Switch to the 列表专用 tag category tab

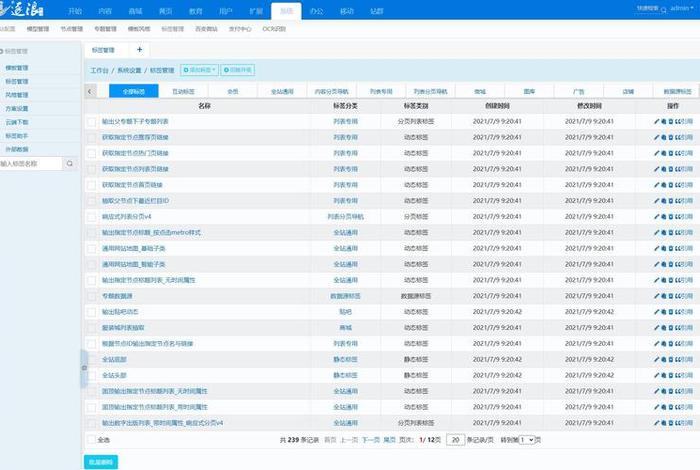381,92
